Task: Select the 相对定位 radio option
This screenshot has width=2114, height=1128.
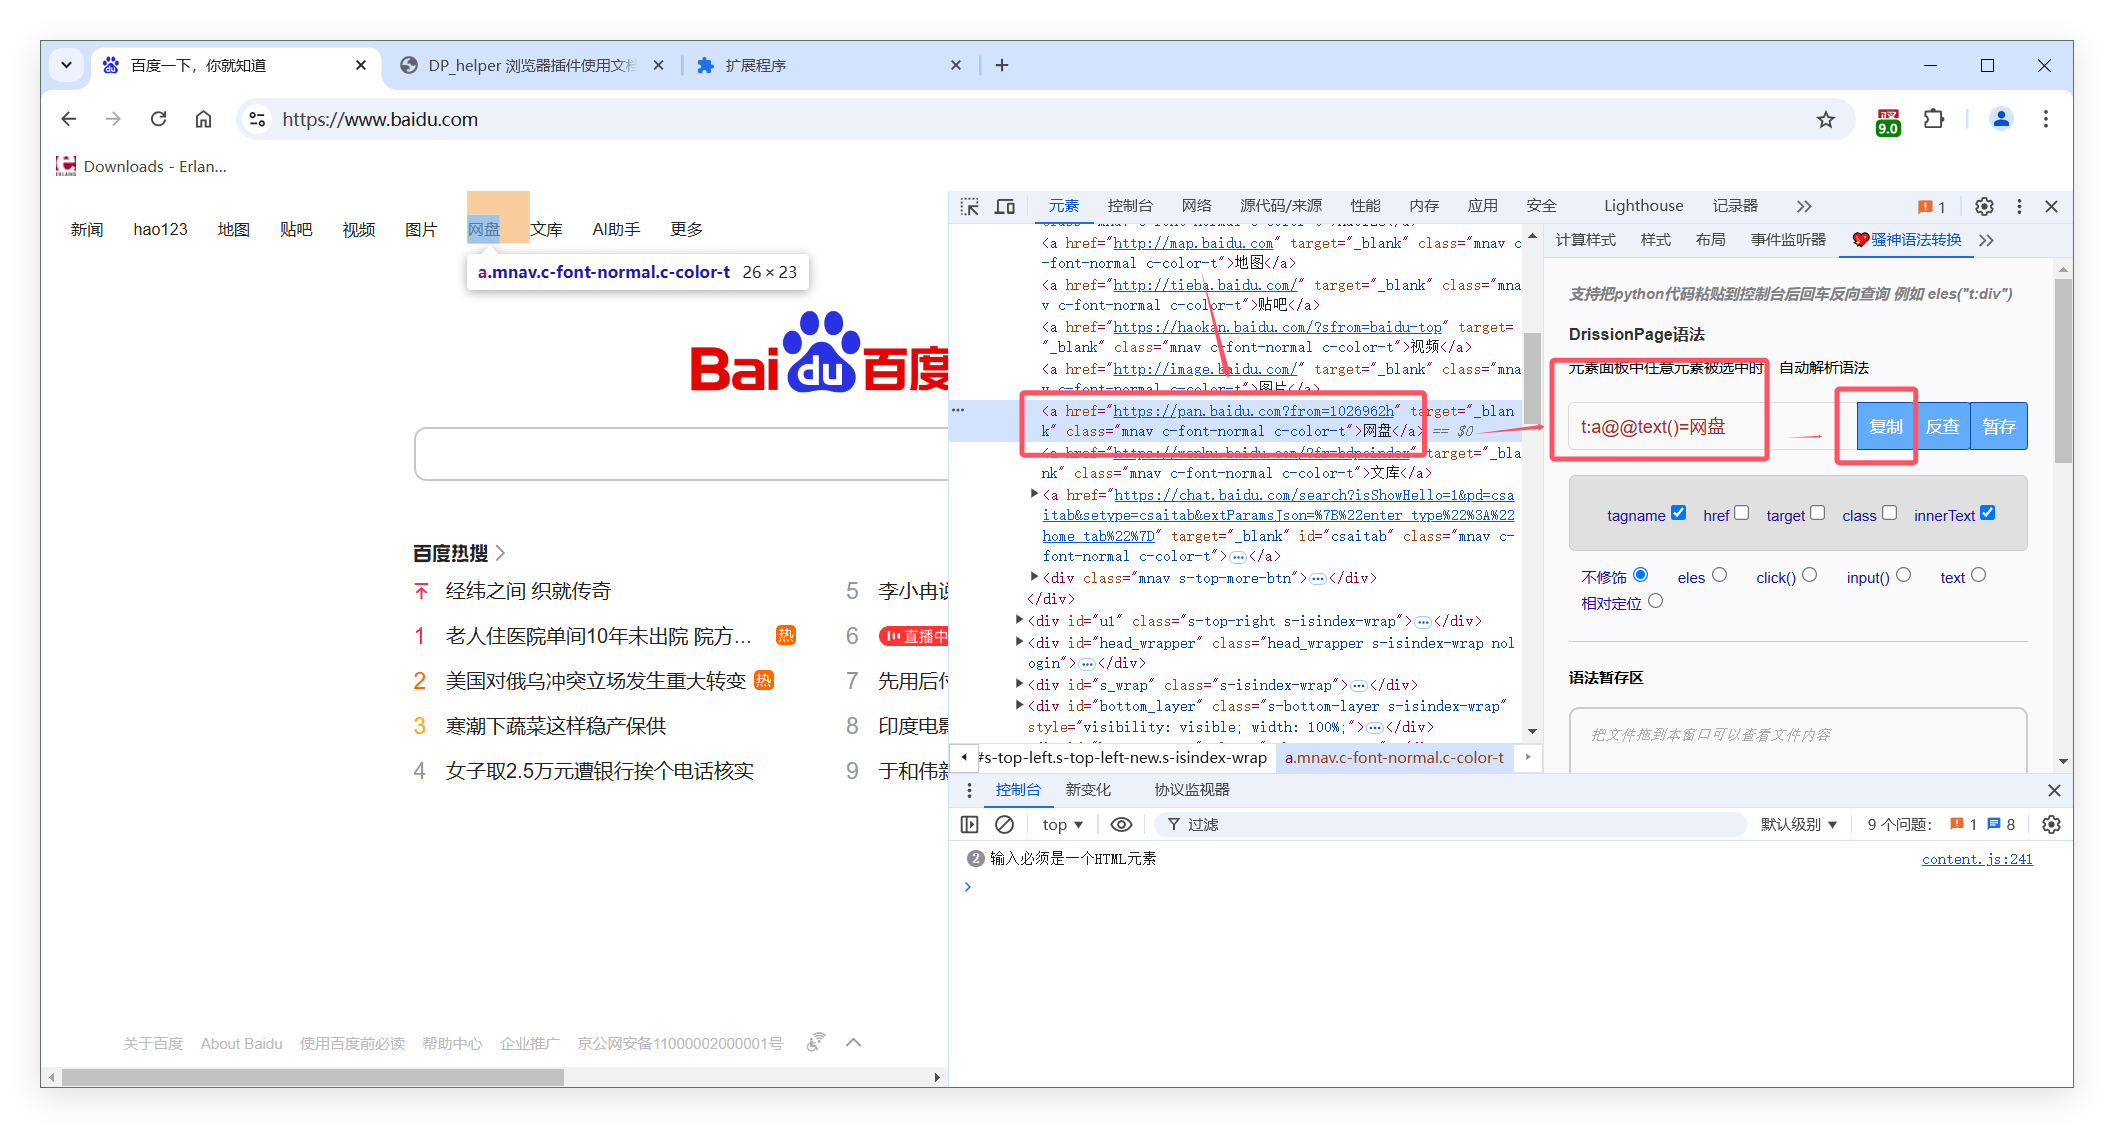Action: click(1655, 601)
